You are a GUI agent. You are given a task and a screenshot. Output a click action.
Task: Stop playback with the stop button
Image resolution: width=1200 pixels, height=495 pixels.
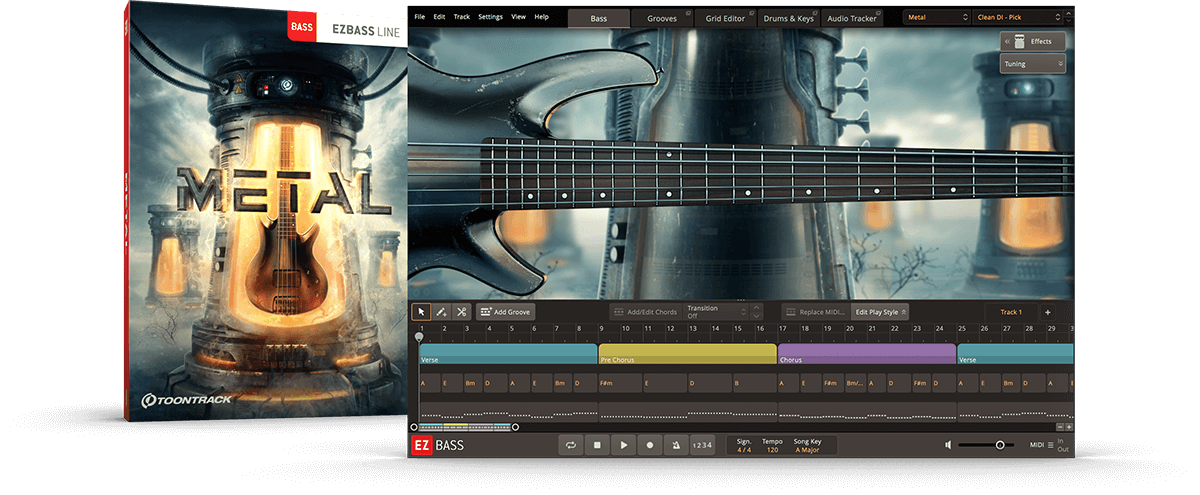[x=597, y=445]
